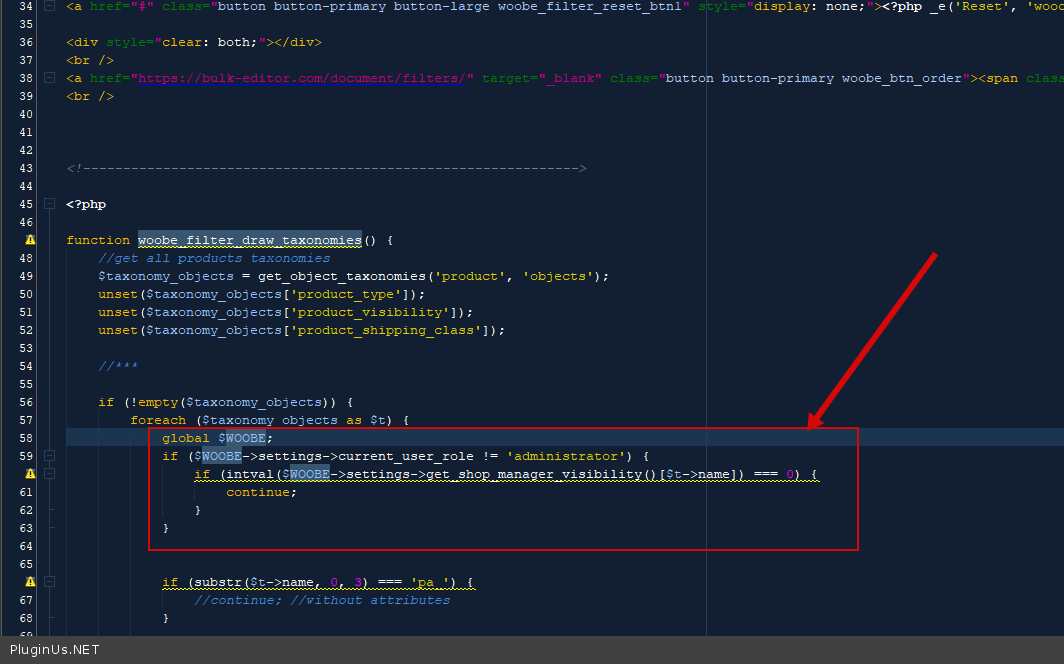Image resolution: width=1064 pixels, height=664 pixels.
Task: Collapse the <?php block at line 45
Action: pyautogui.click(x=49, y=204)
